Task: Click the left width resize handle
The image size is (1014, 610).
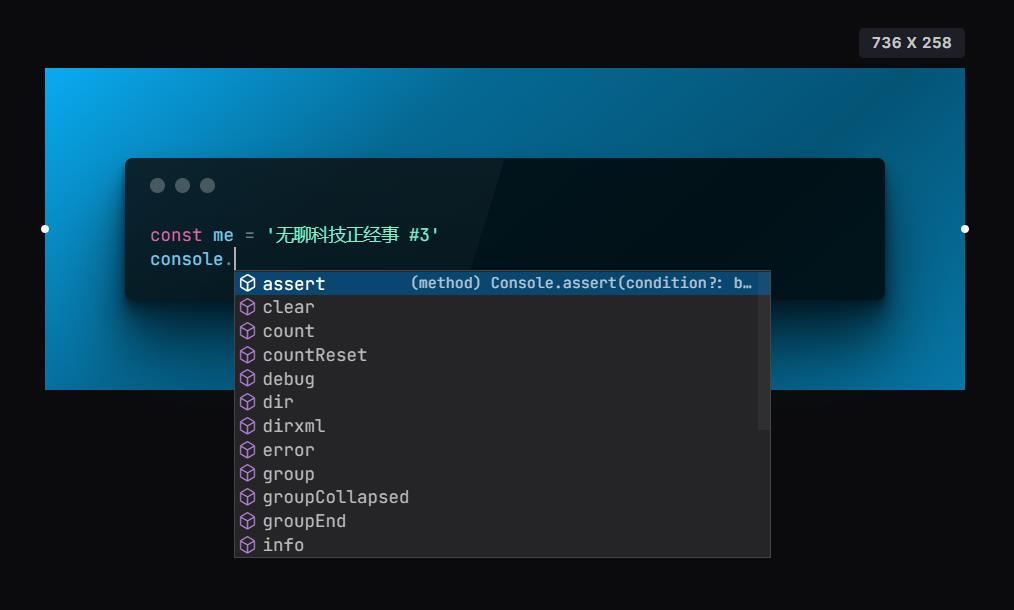Action: [x=45, y=229]
